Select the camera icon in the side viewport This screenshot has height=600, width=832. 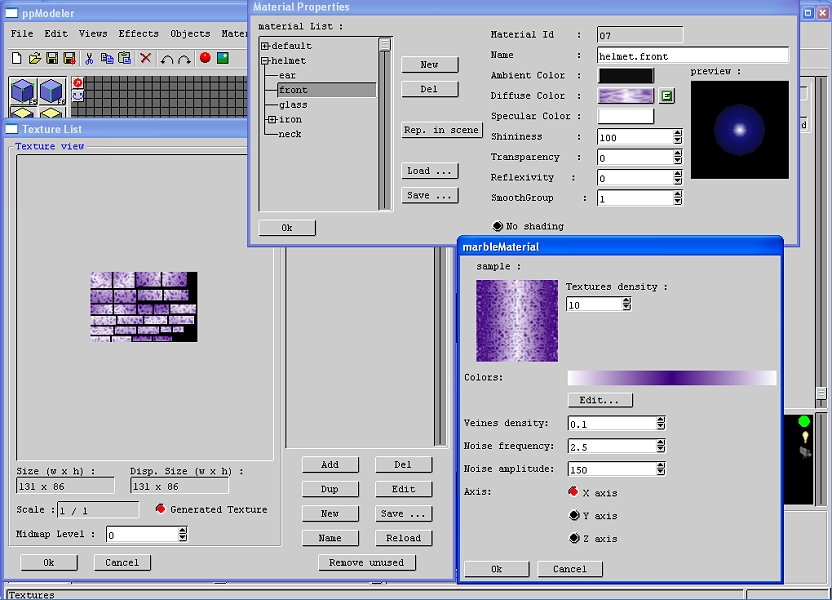tap(805, 452)
